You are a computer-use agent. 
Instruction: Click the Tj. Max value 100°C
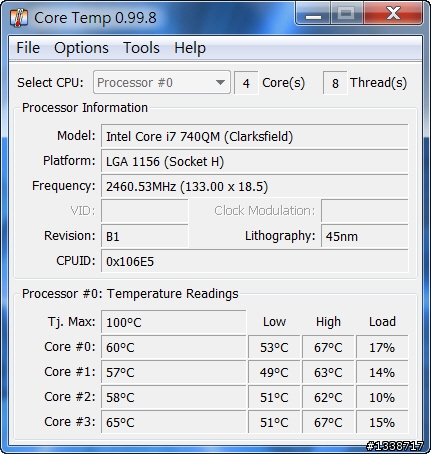pyautogui.click(x=174, y=322)
